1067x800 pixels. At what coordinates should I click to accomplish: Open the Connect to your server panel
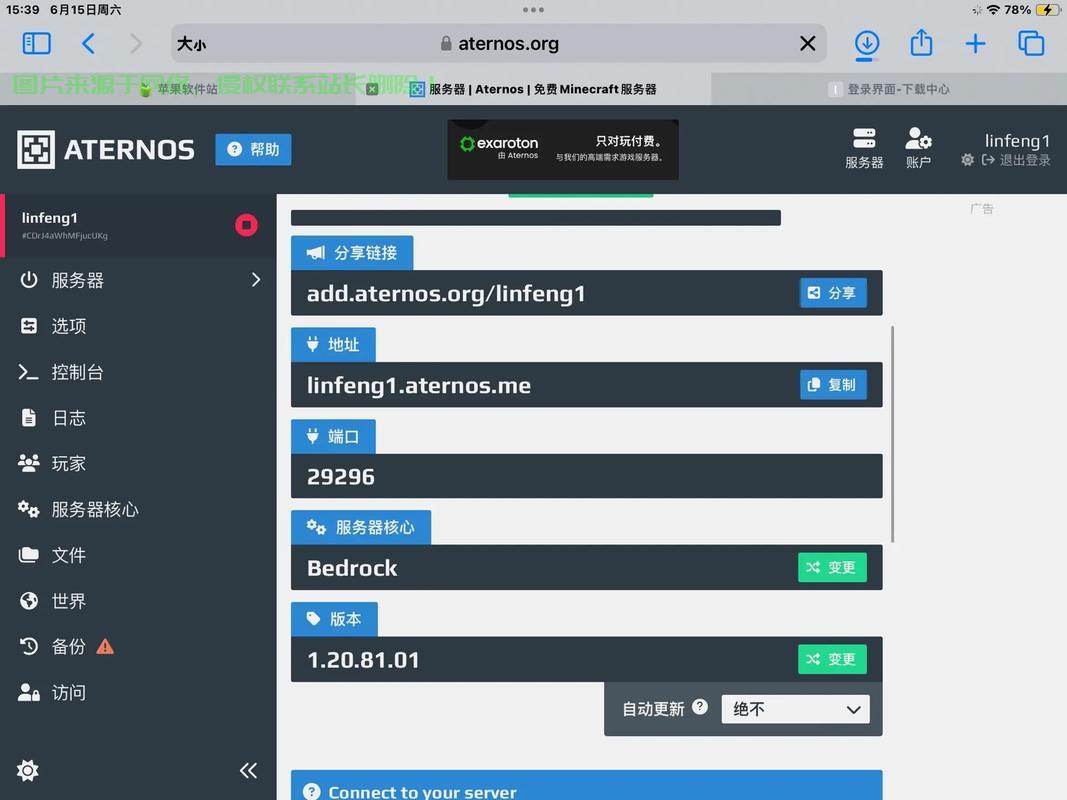(x=587, y=786)
